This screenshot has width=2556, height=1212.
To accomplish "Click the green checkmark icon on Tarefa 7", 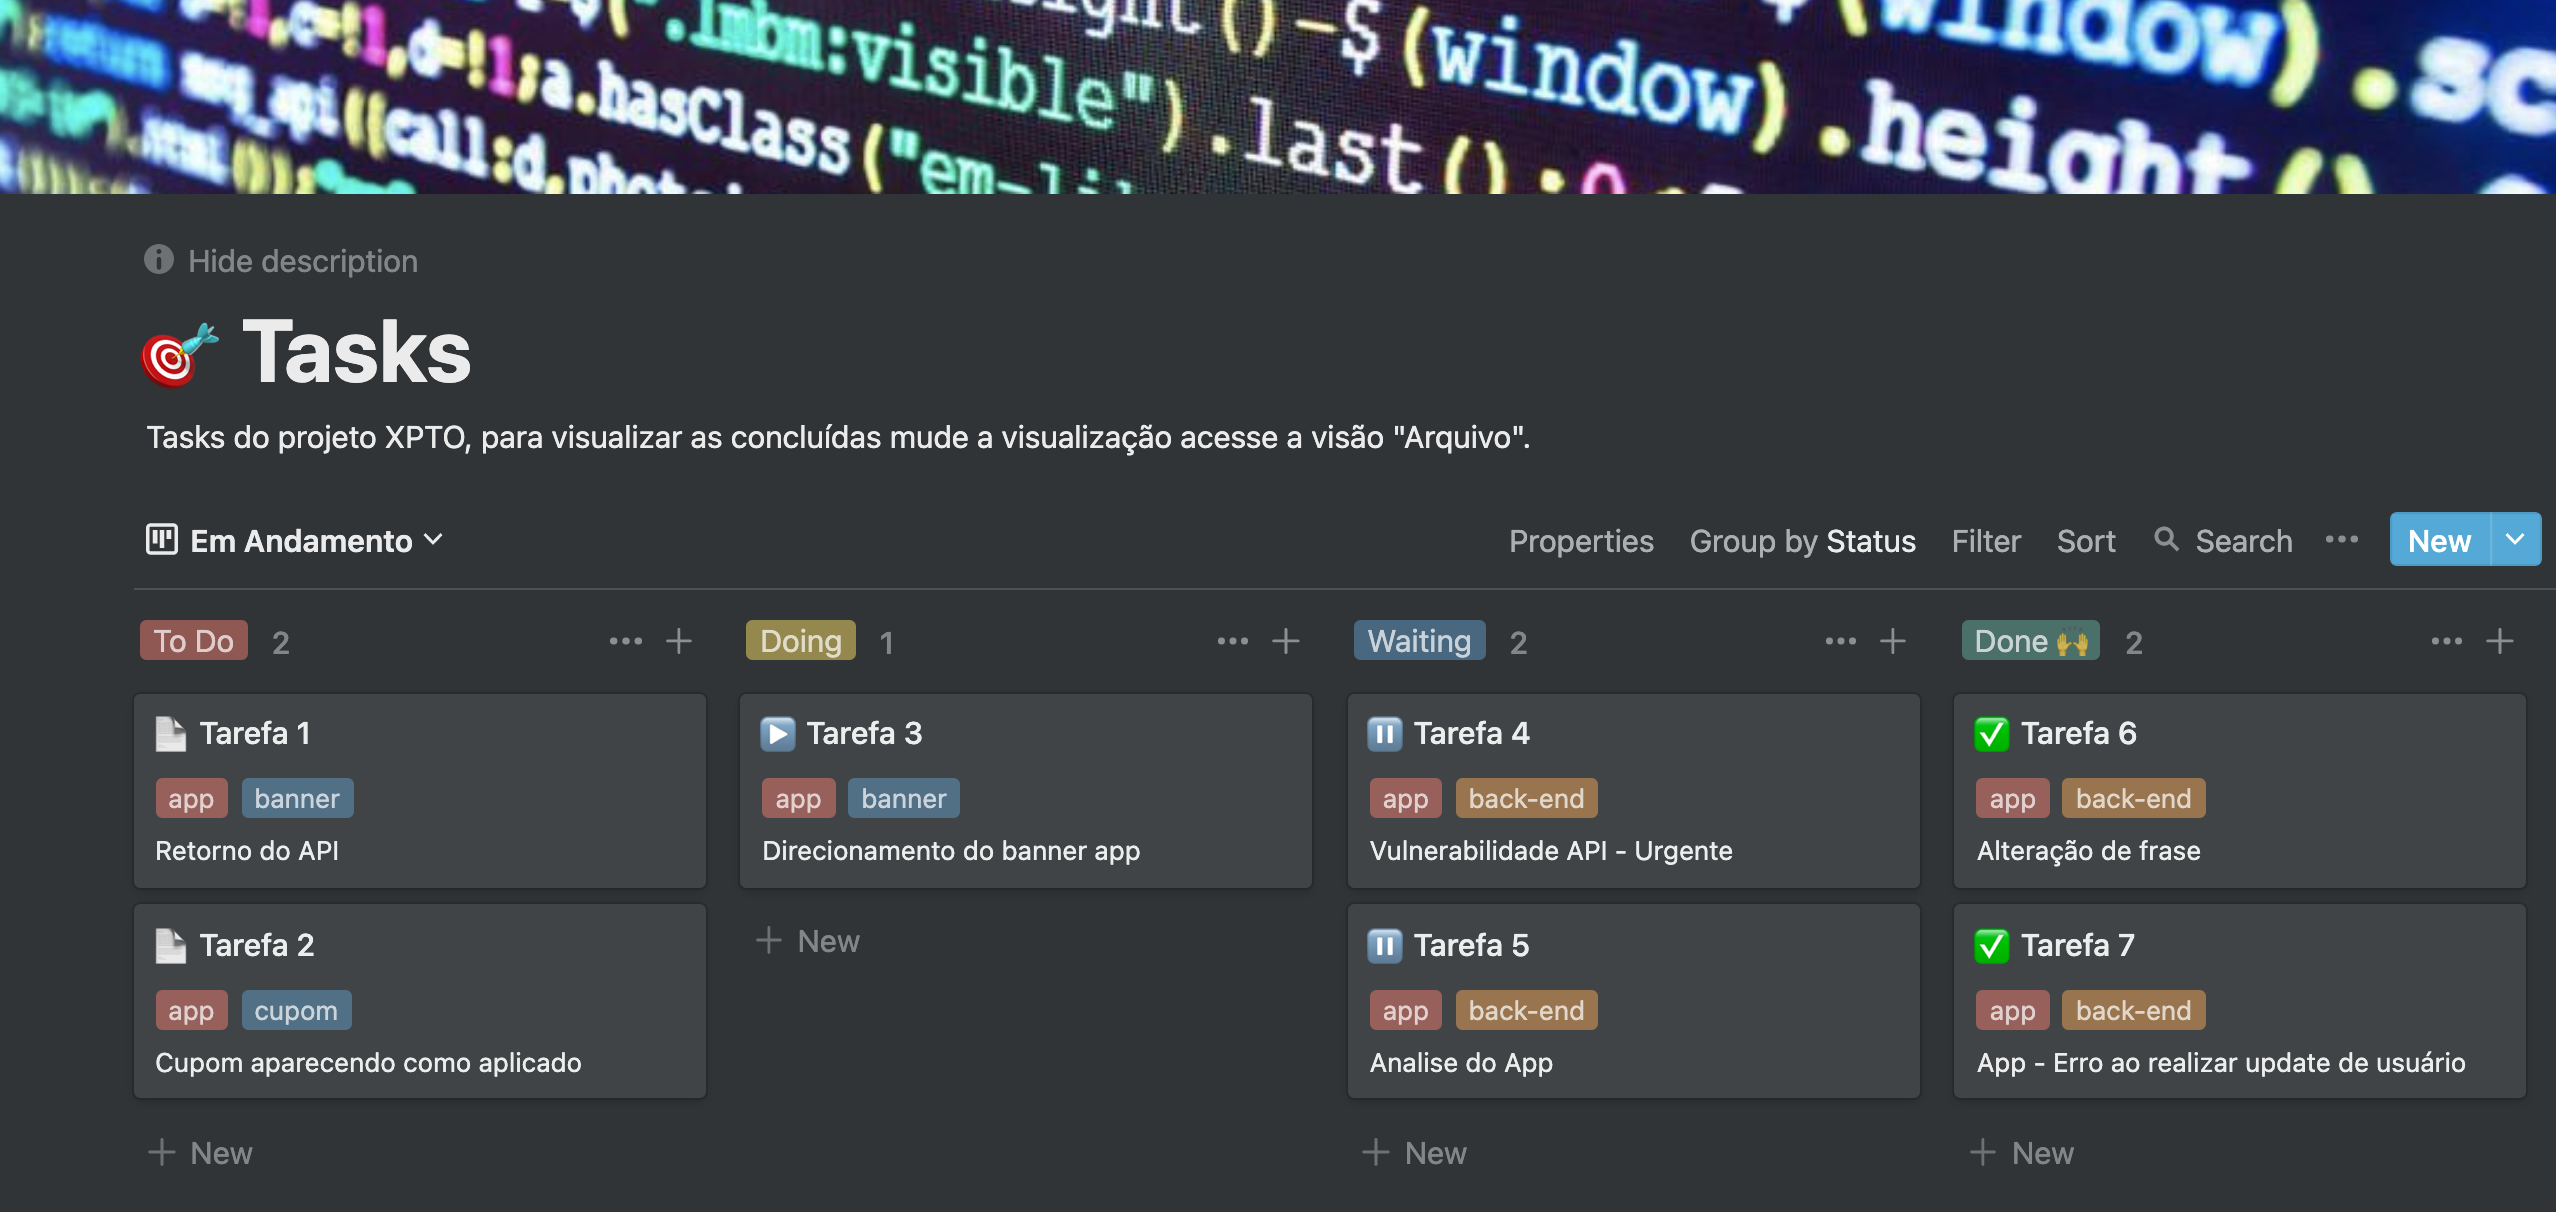I will tap(1992, 946).
